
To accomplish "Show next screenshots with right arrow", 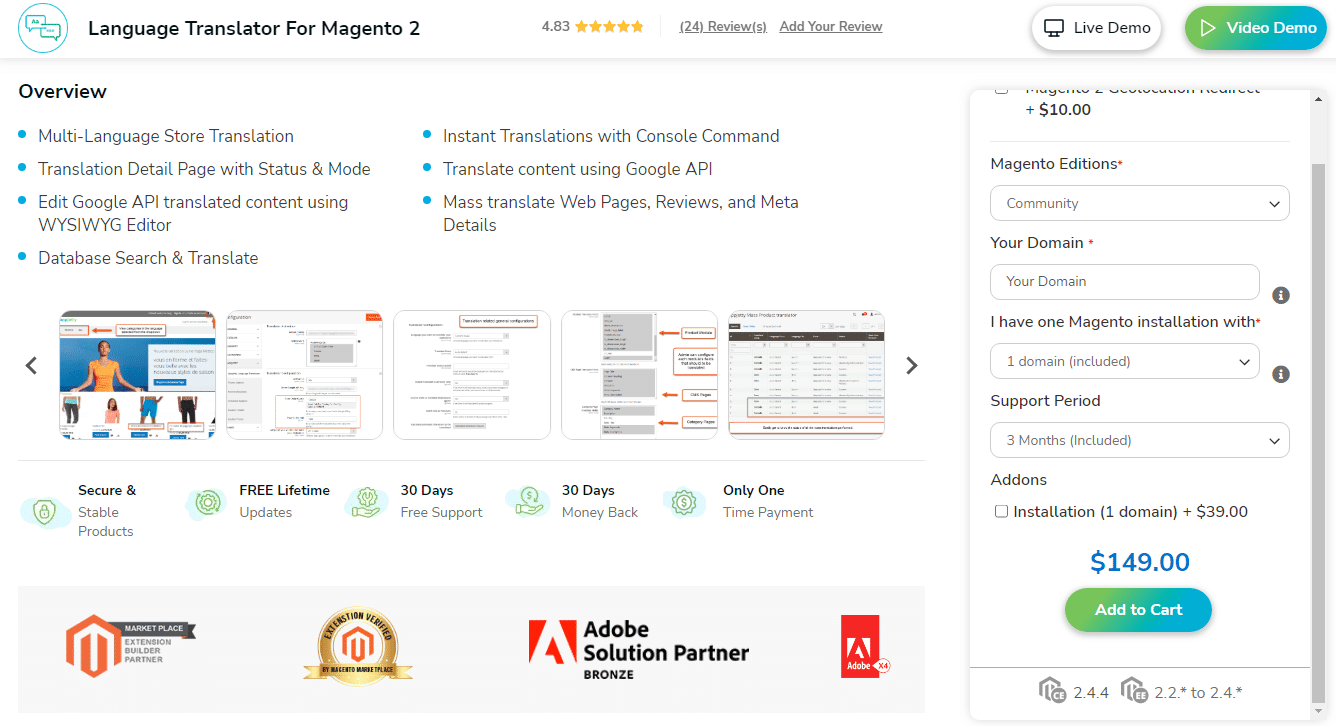I will [911, 365].
